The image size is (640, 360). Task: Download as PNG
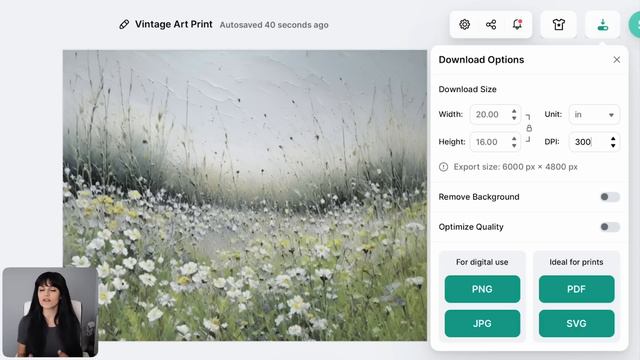coord(482,289)
